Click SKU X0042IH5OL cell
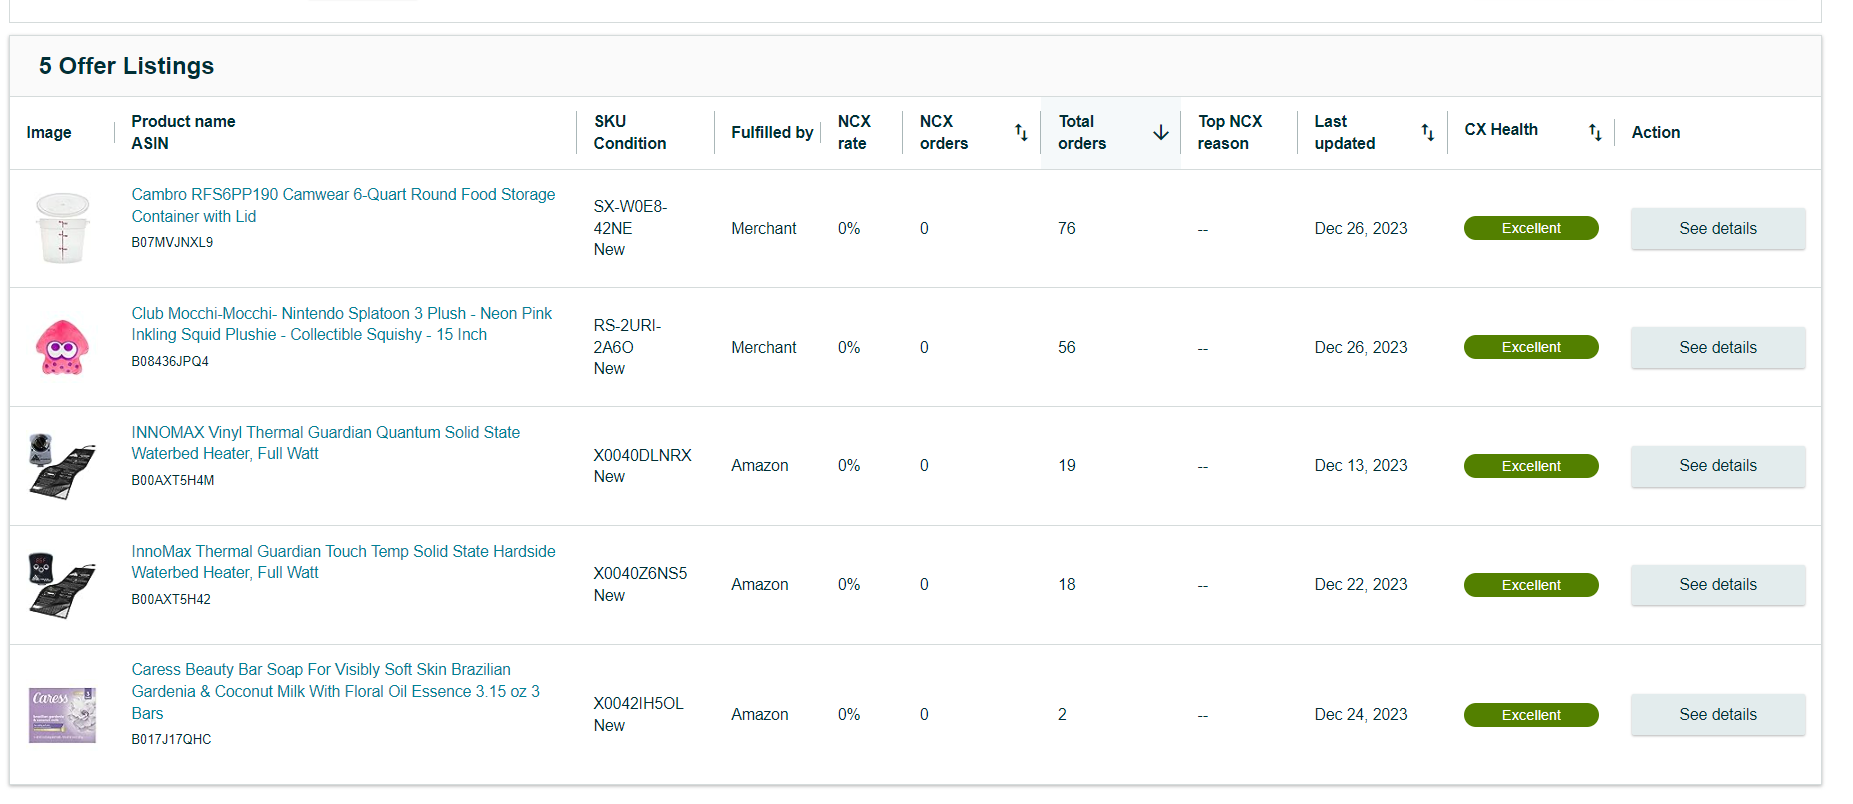Screen dimensions: 1853x804 (x=638, y=703)
